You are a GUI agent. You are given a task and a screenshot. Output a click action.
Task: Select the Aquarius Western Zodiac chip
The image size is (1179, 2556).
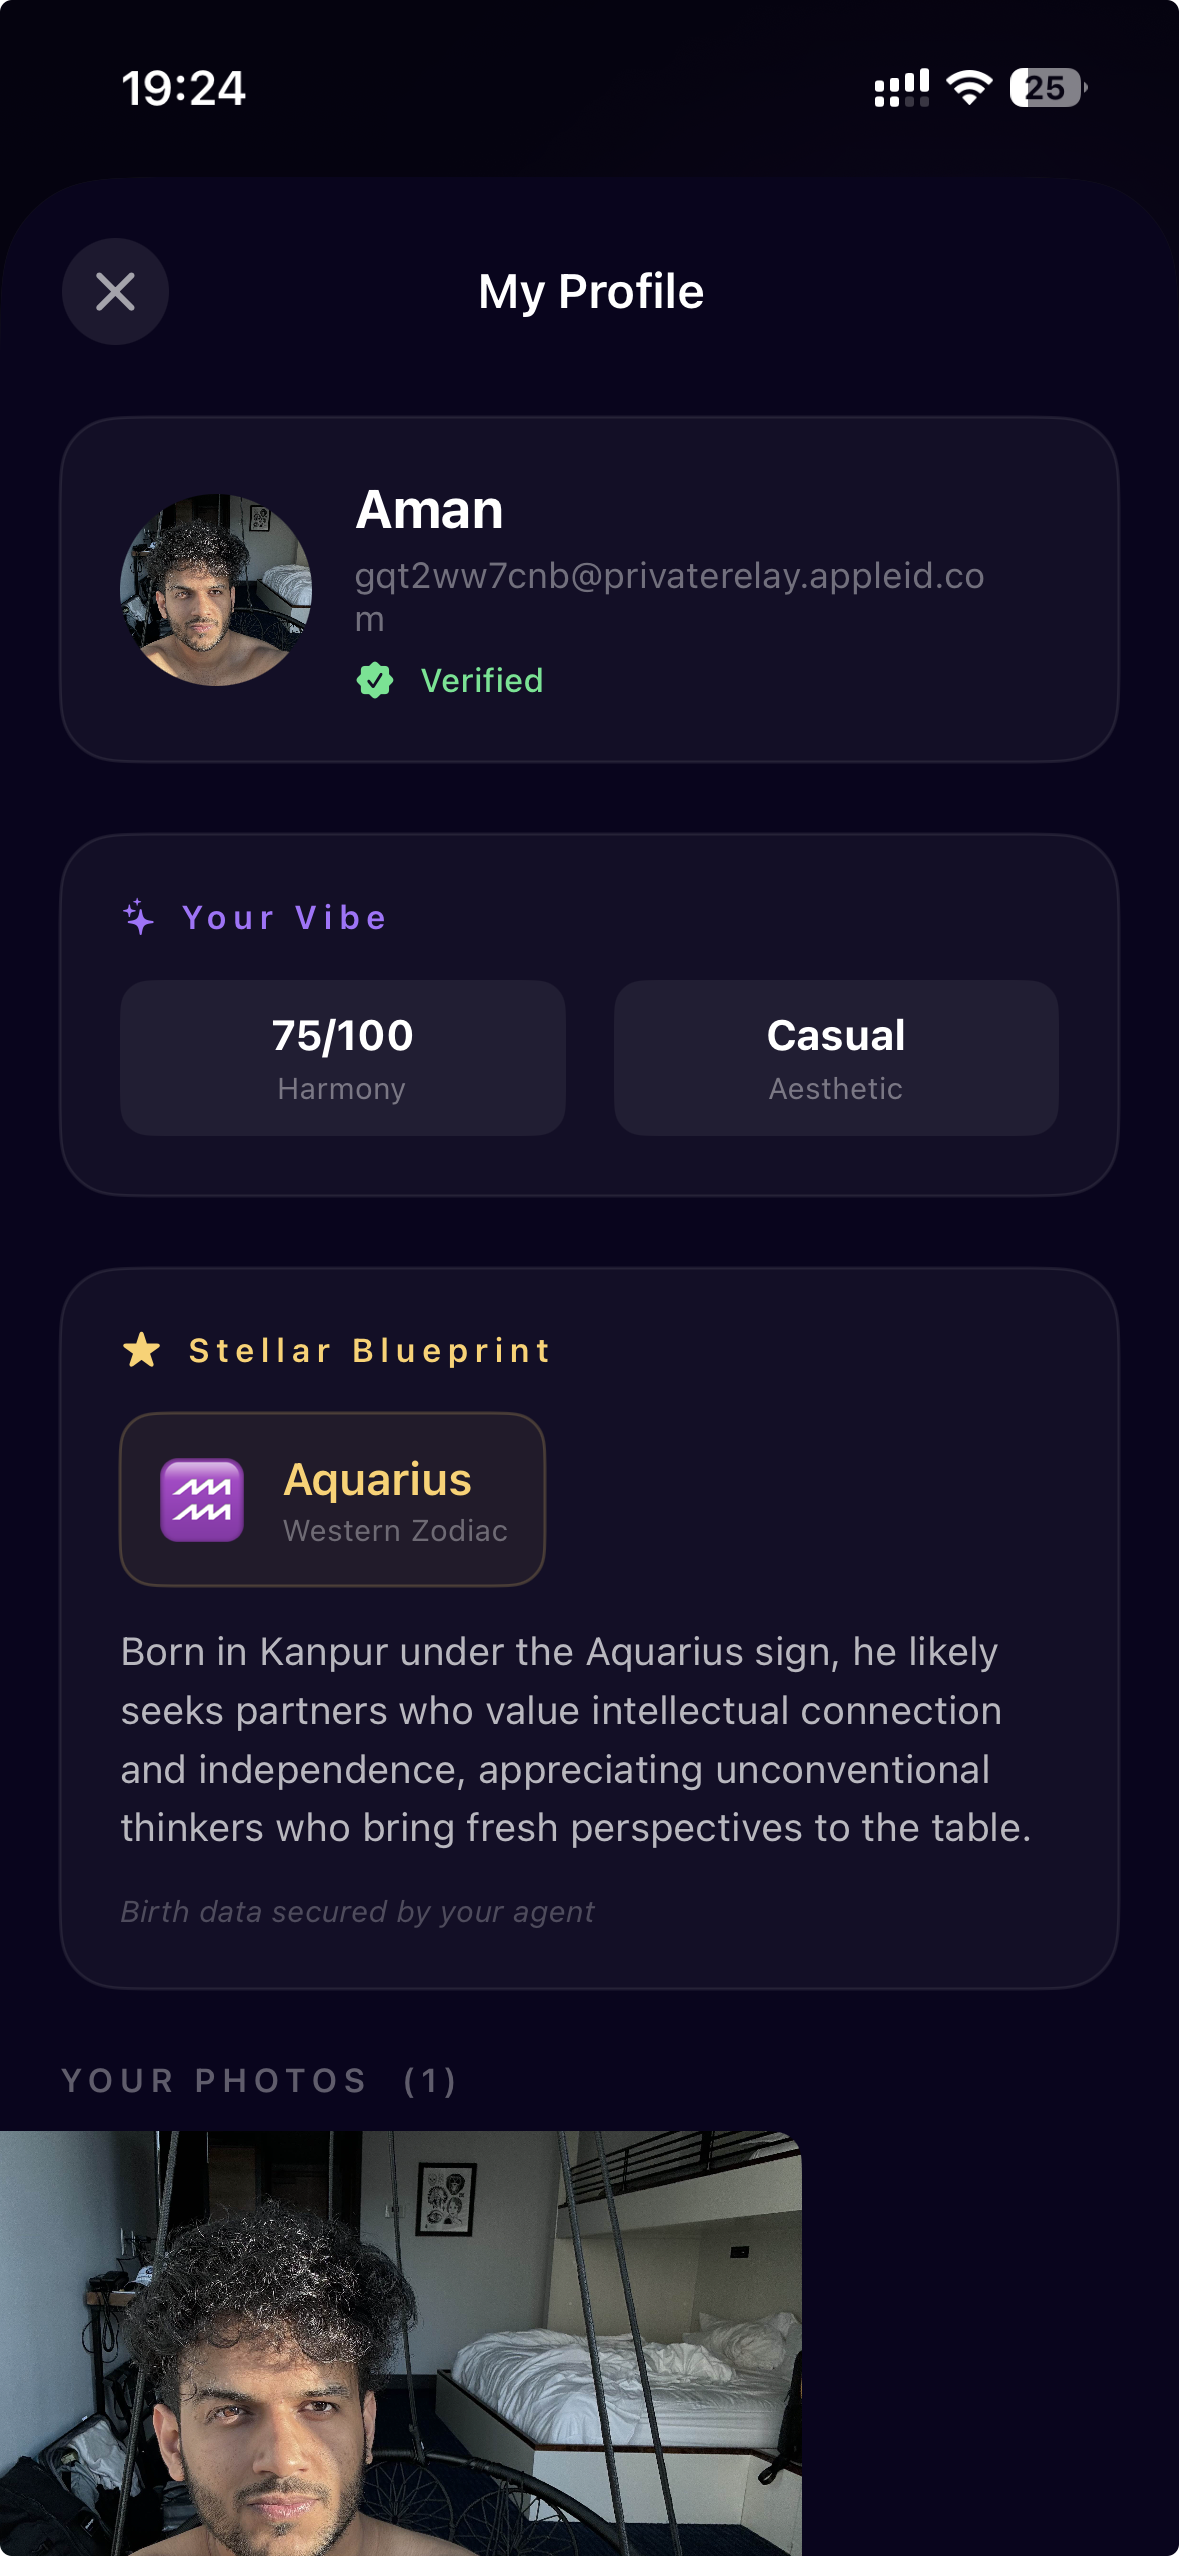tap(332, 1499)
